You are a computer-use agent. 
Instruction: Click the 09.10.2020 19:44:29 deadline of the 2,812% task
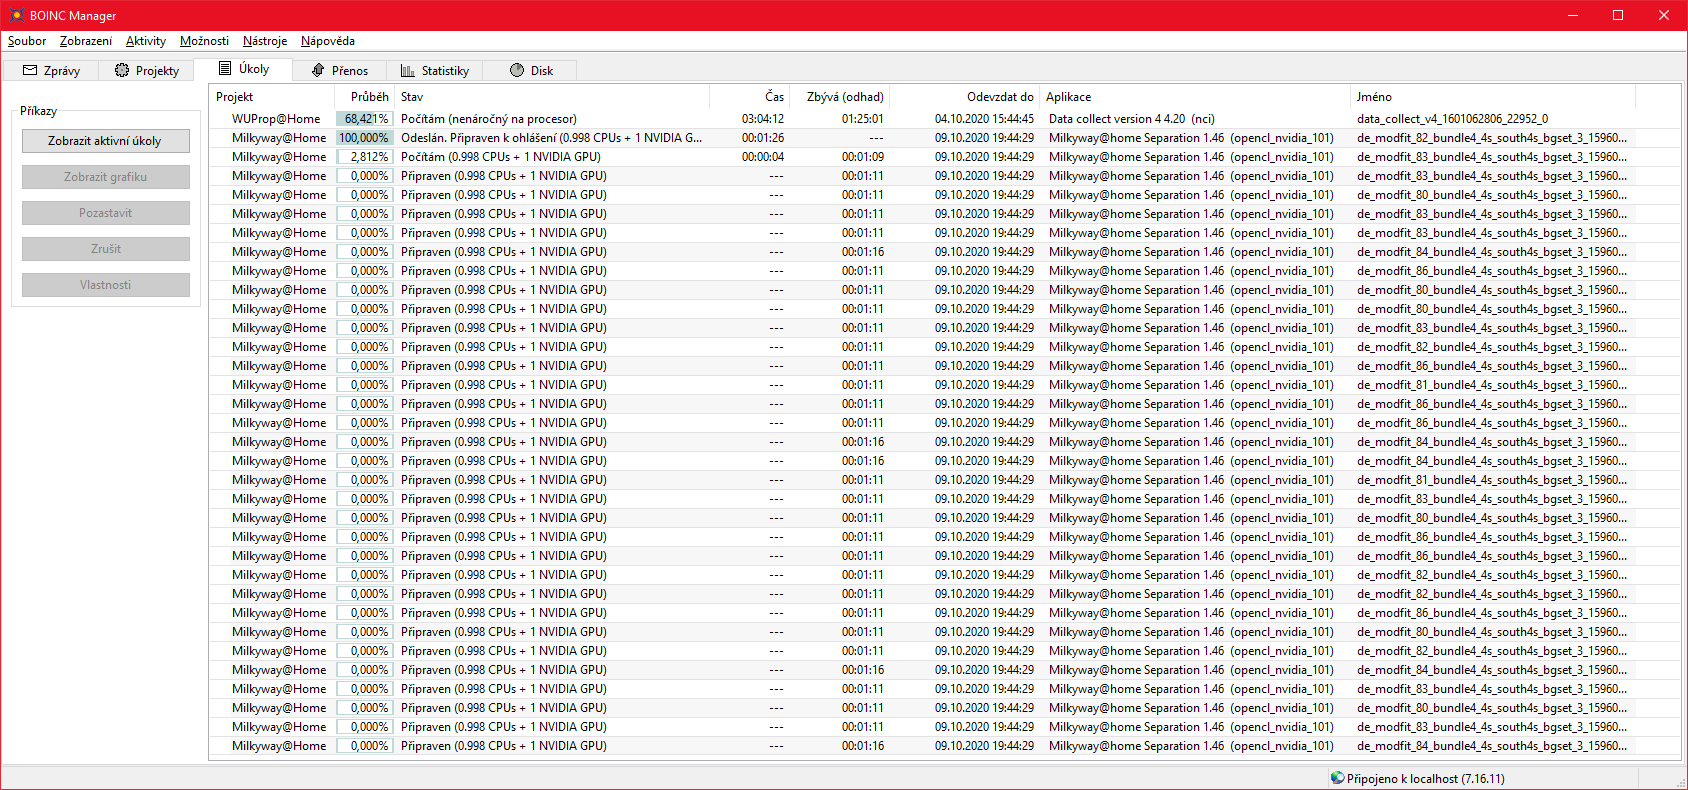(984, 157)
